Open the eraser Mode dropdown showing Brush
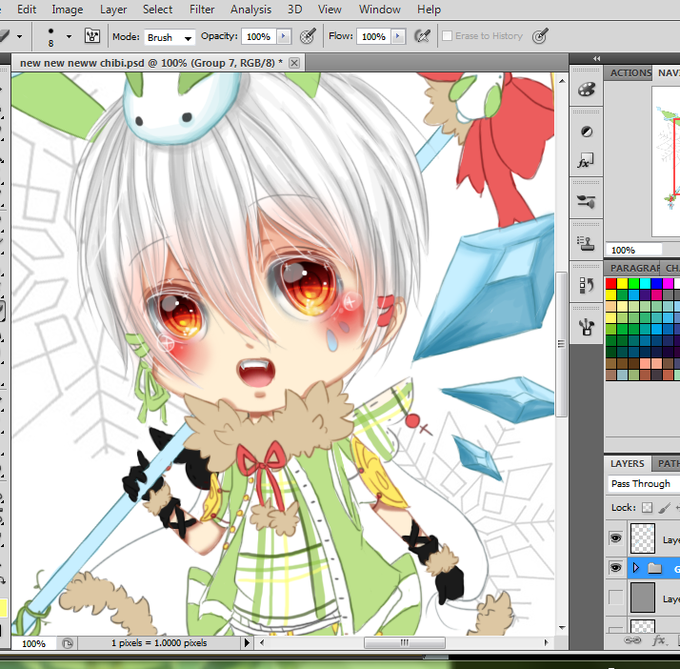This screenshot has height=669, width=680. click(170, 37)
